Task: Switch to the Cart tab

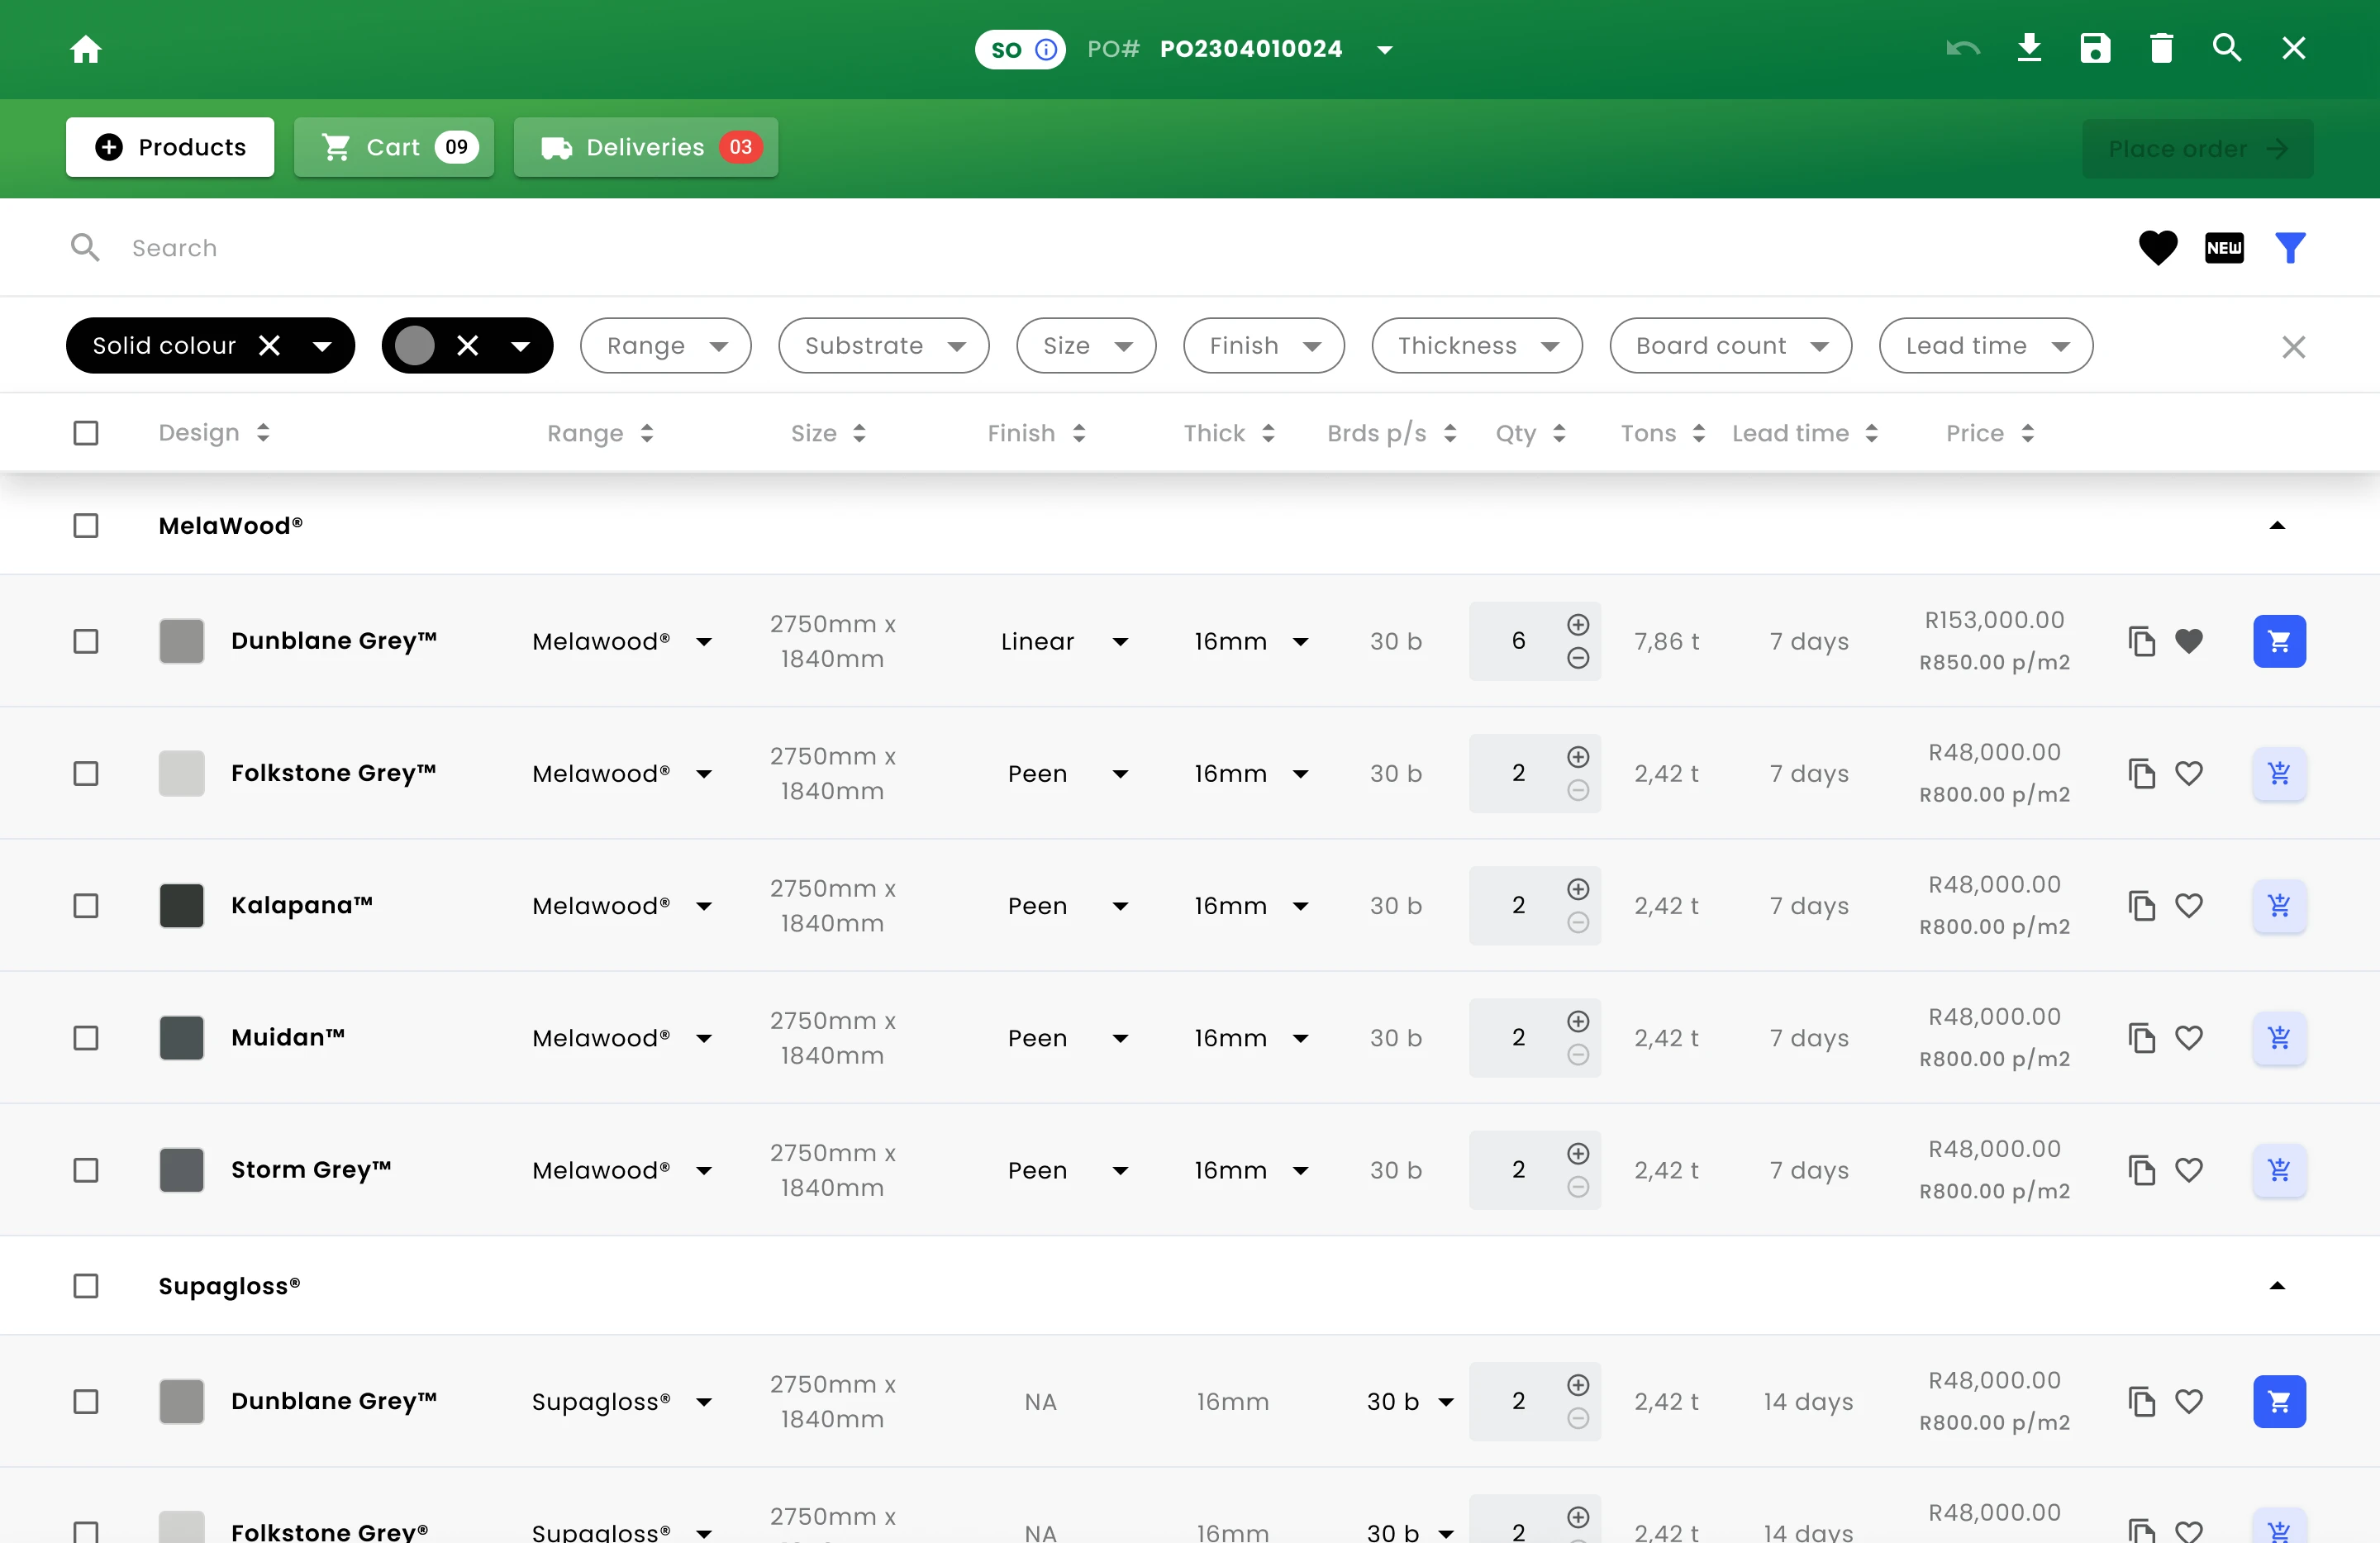Action: click(x=394, y=148)
